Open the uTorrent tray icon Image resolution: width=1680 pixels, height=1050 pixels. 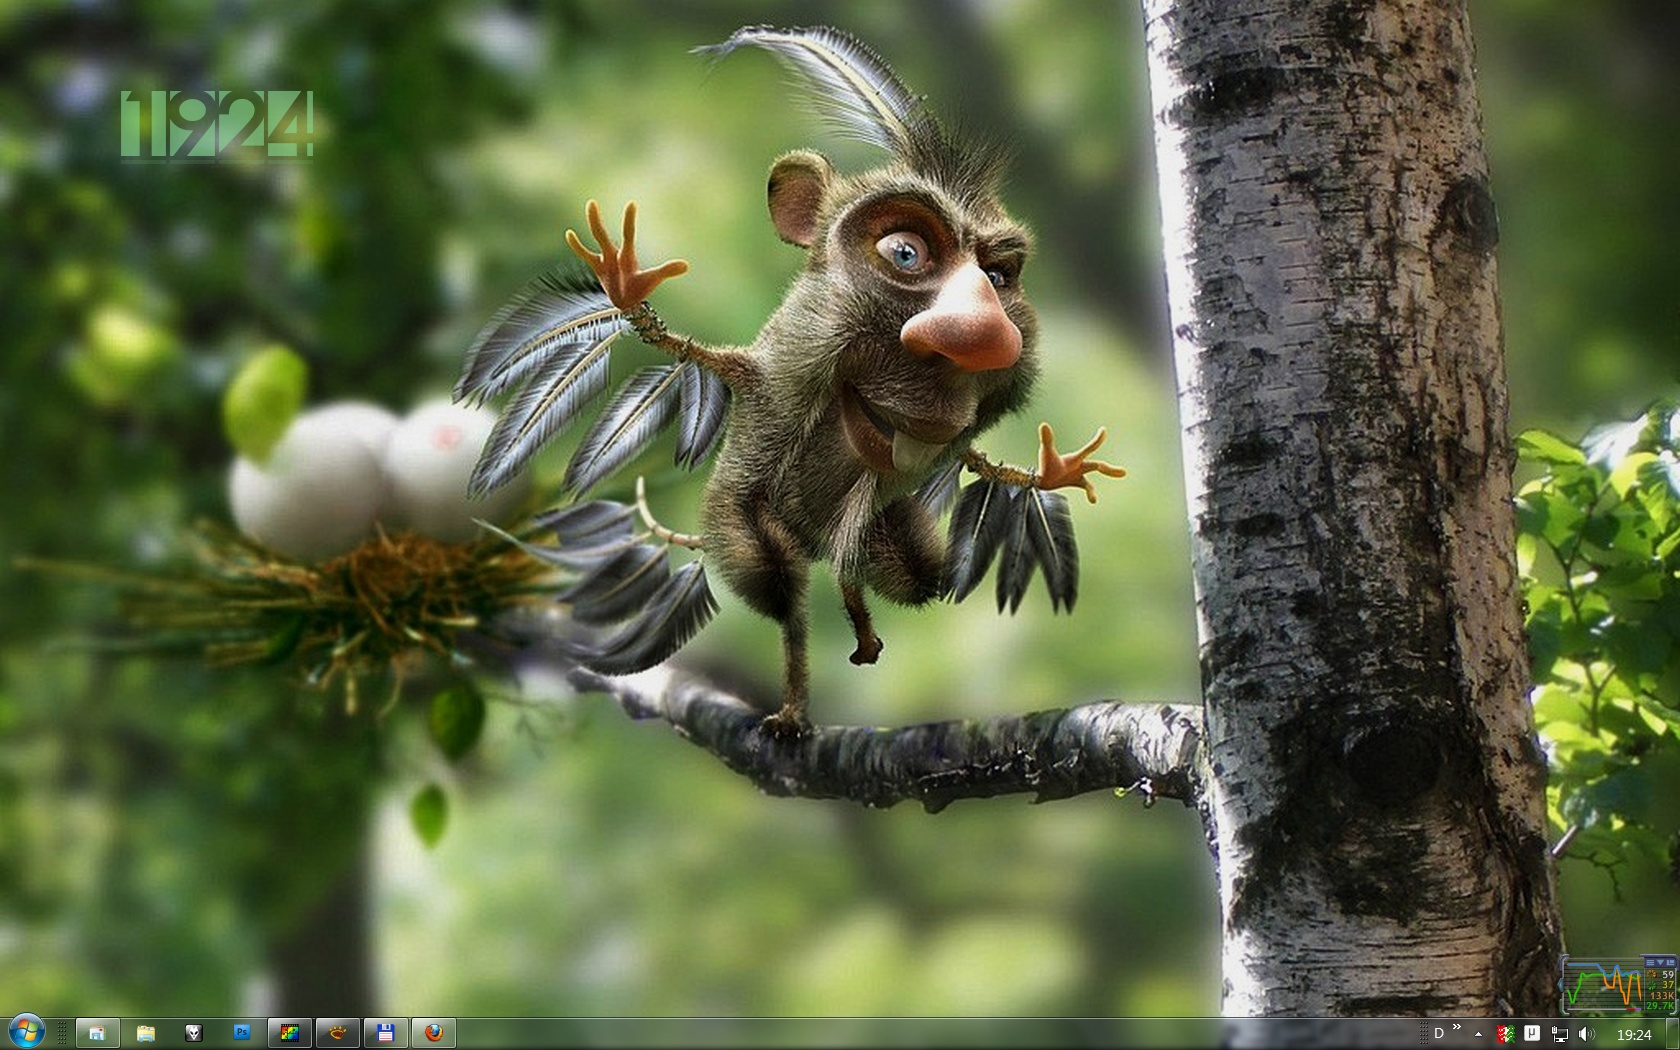pyautogui.click(x=1532, y=1033)
